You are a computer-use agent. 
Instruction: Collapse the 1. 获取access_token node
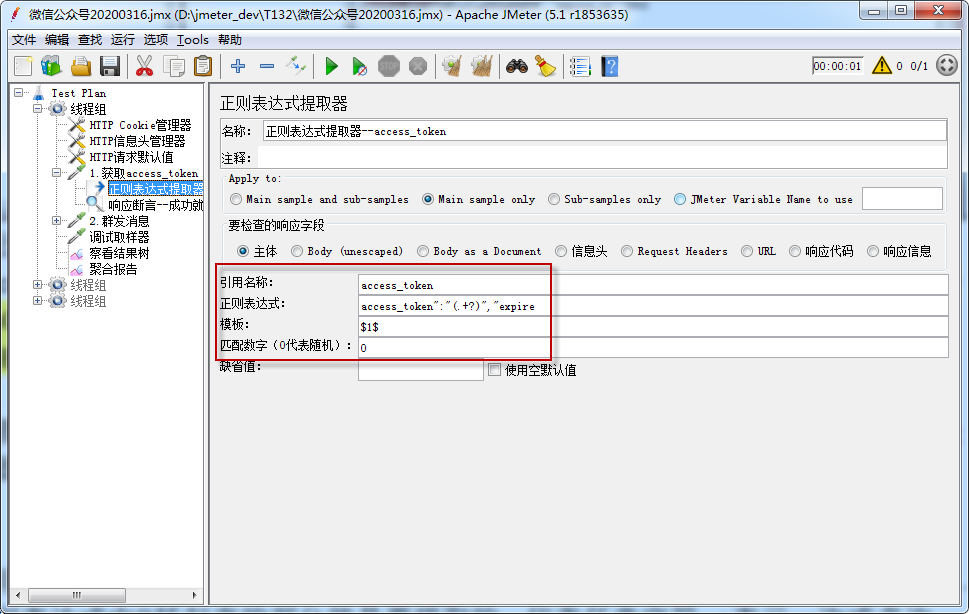click(57, 173)
